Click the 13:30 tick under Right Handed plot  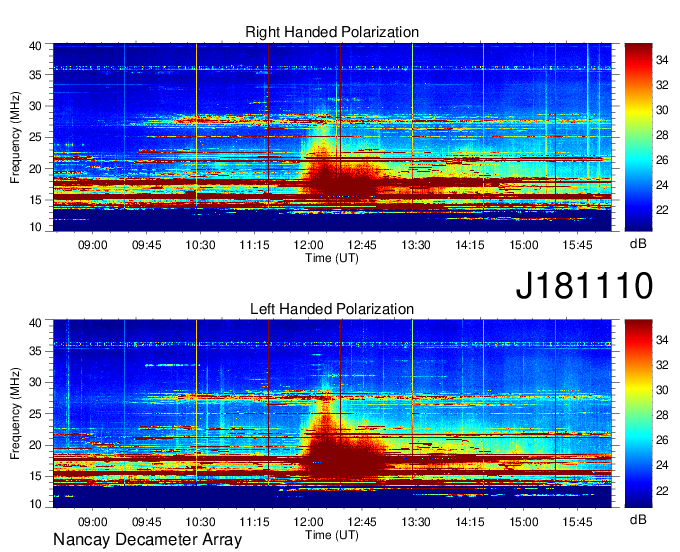pos(415,245)
